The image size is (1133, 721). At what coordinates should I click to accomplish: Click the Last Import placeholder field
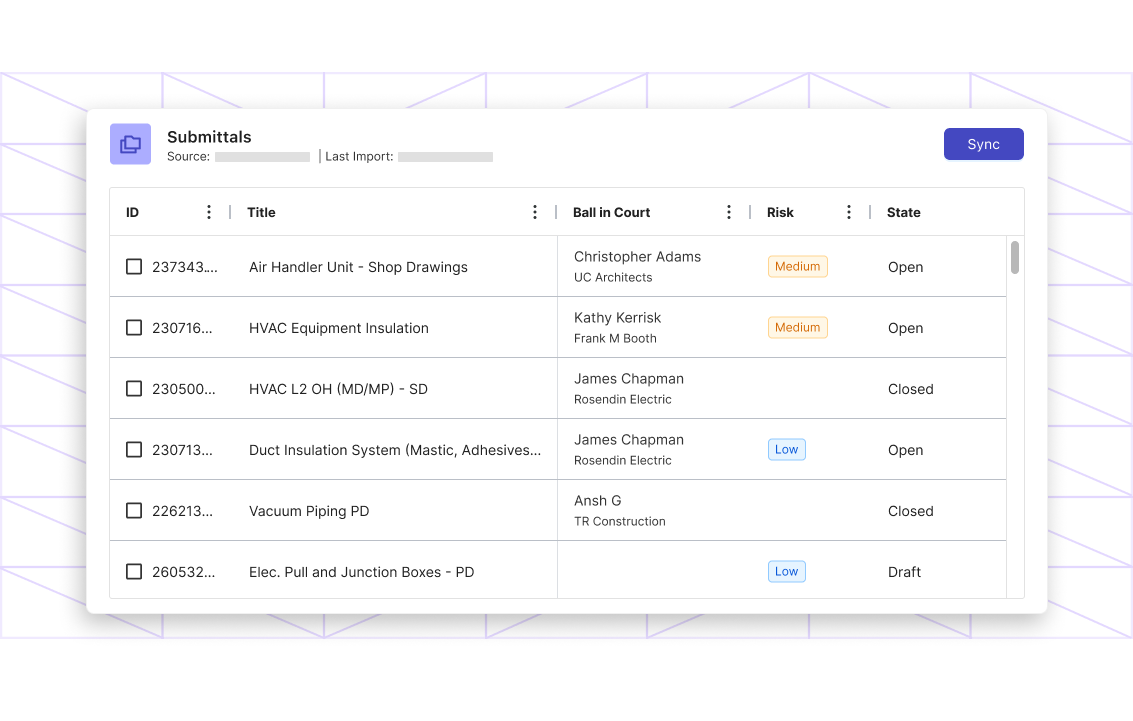[x=445, y=156]
